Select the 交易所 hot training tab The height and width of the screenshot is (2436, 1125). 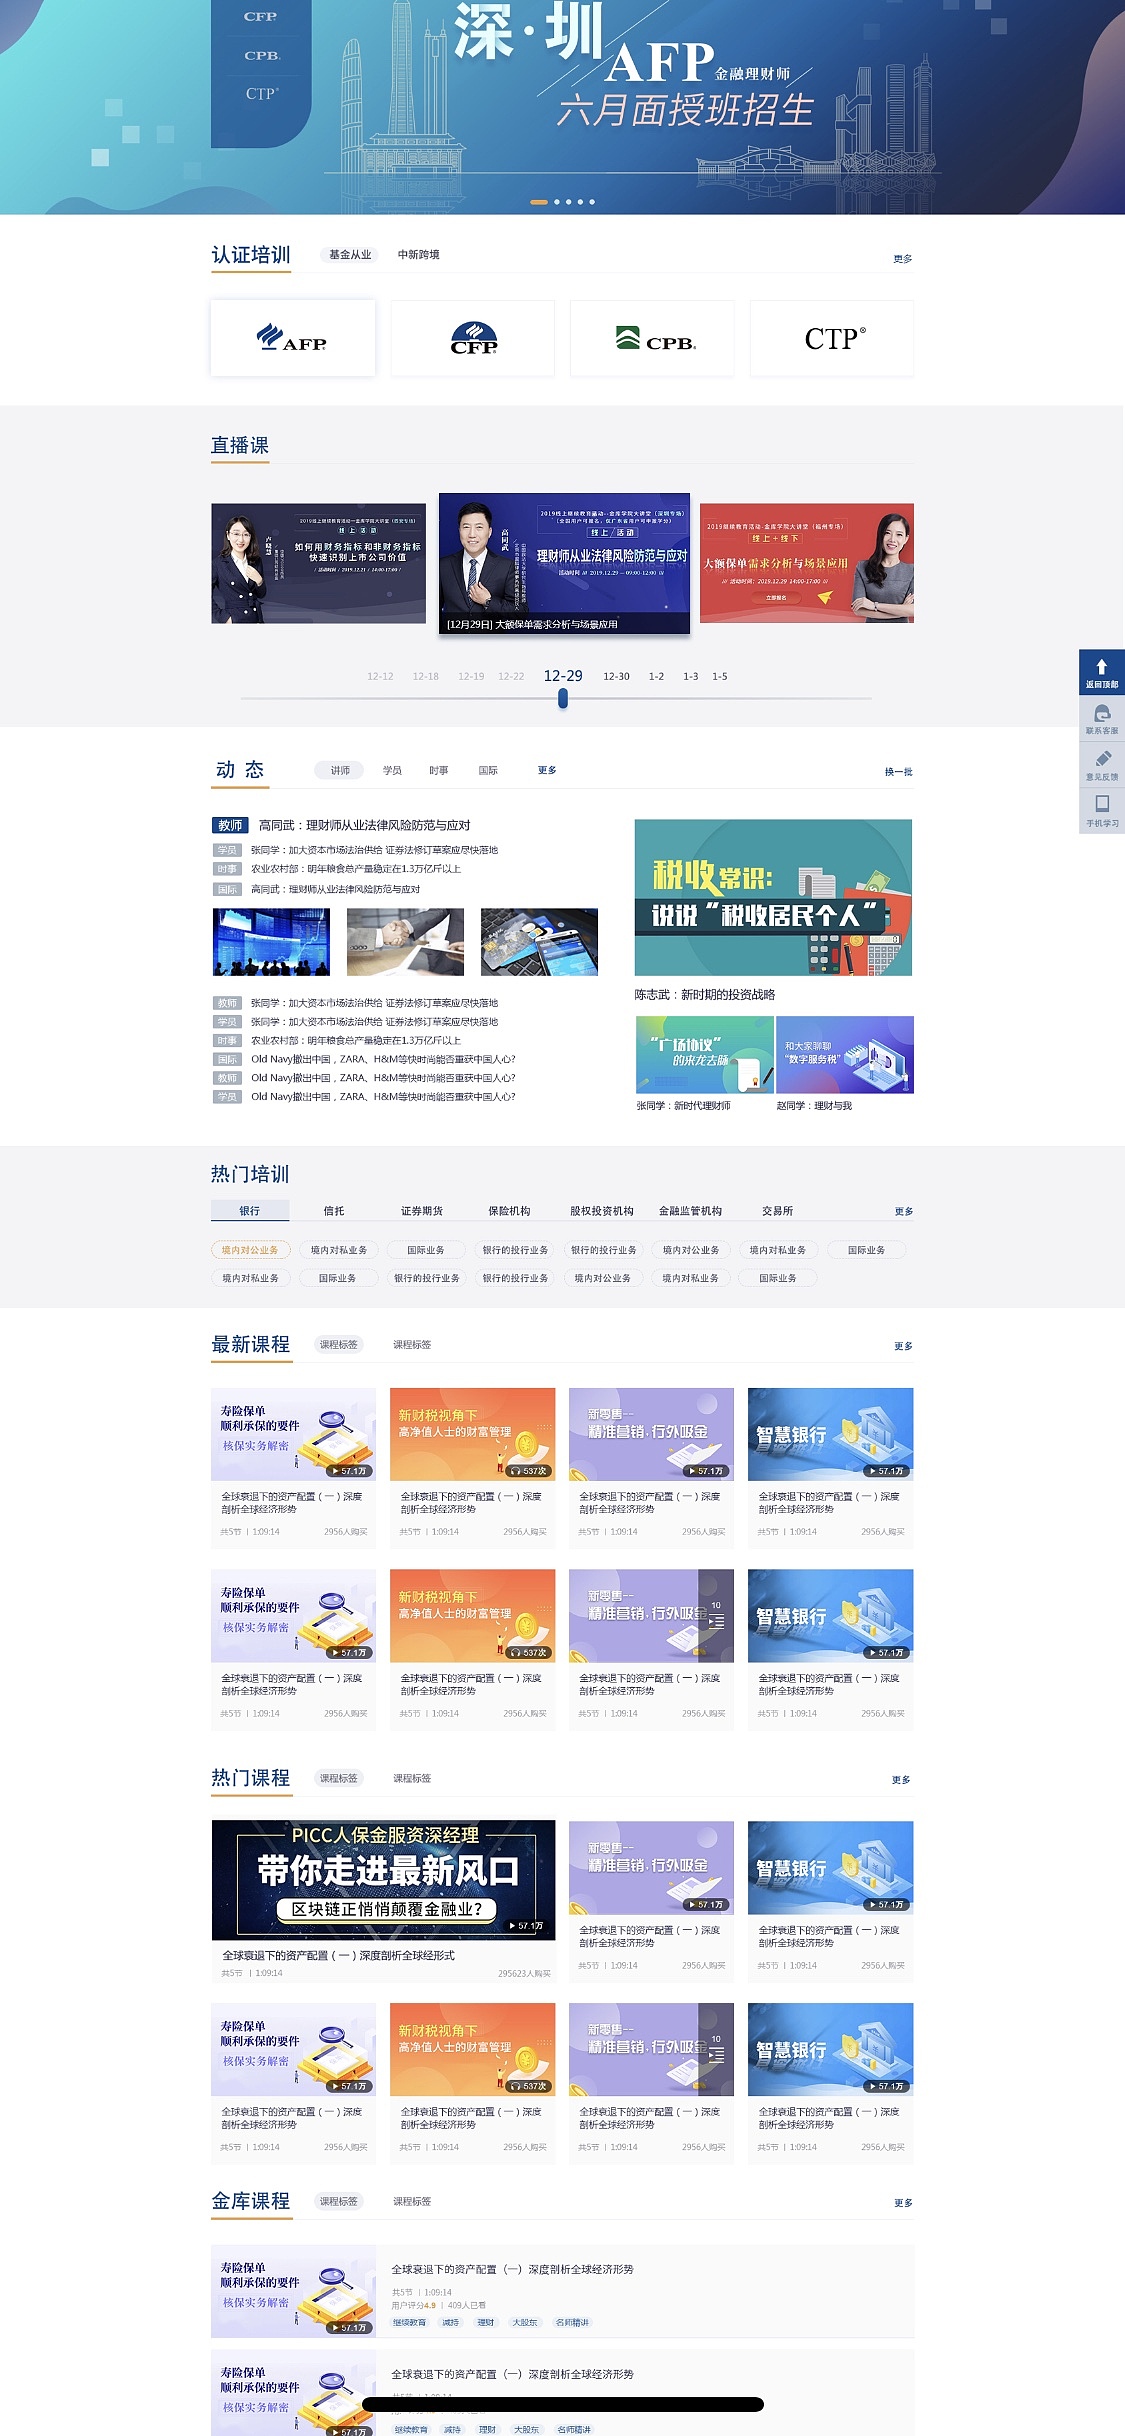tap(777, 1211)
